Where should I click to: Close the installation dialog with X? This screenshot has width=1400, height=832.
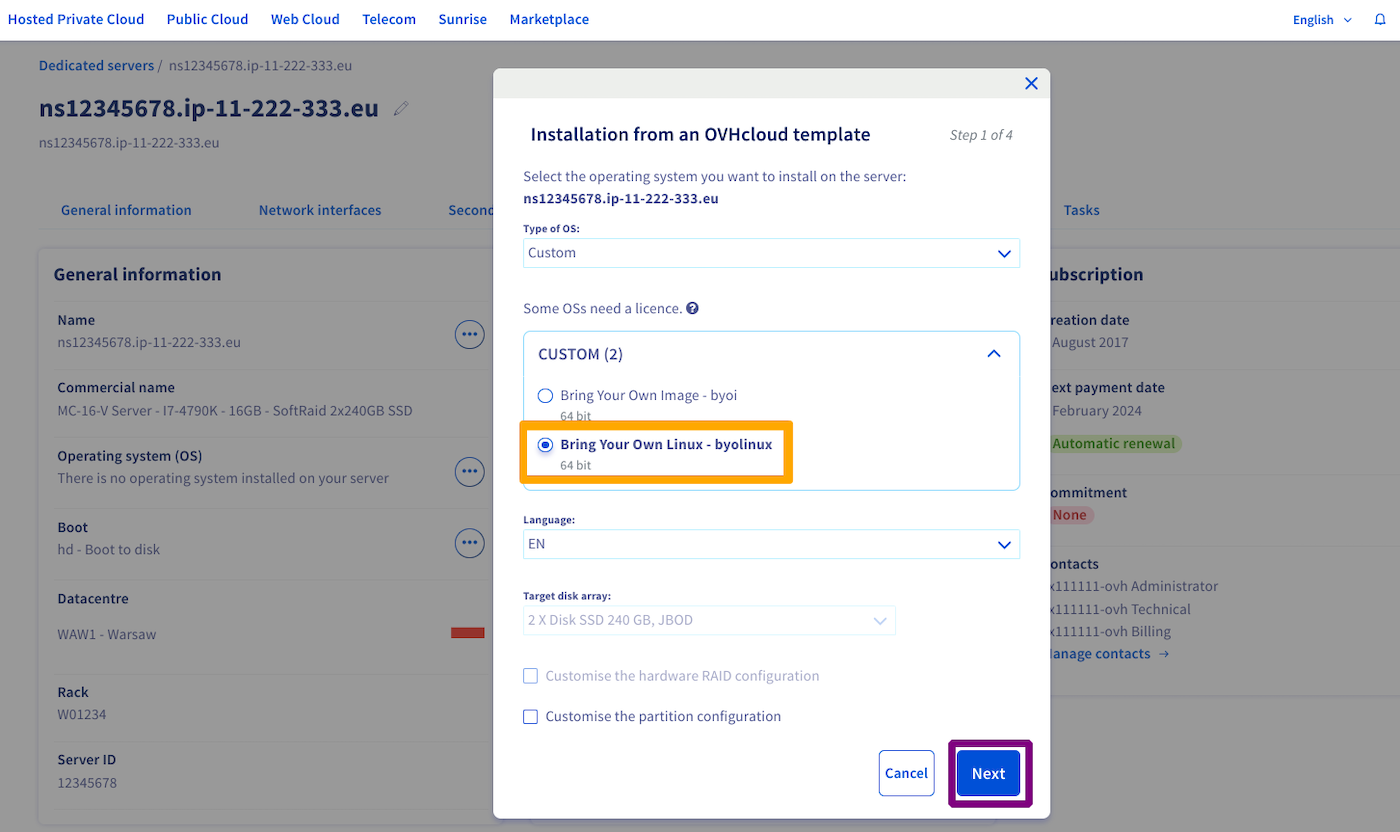point(1031,84)
